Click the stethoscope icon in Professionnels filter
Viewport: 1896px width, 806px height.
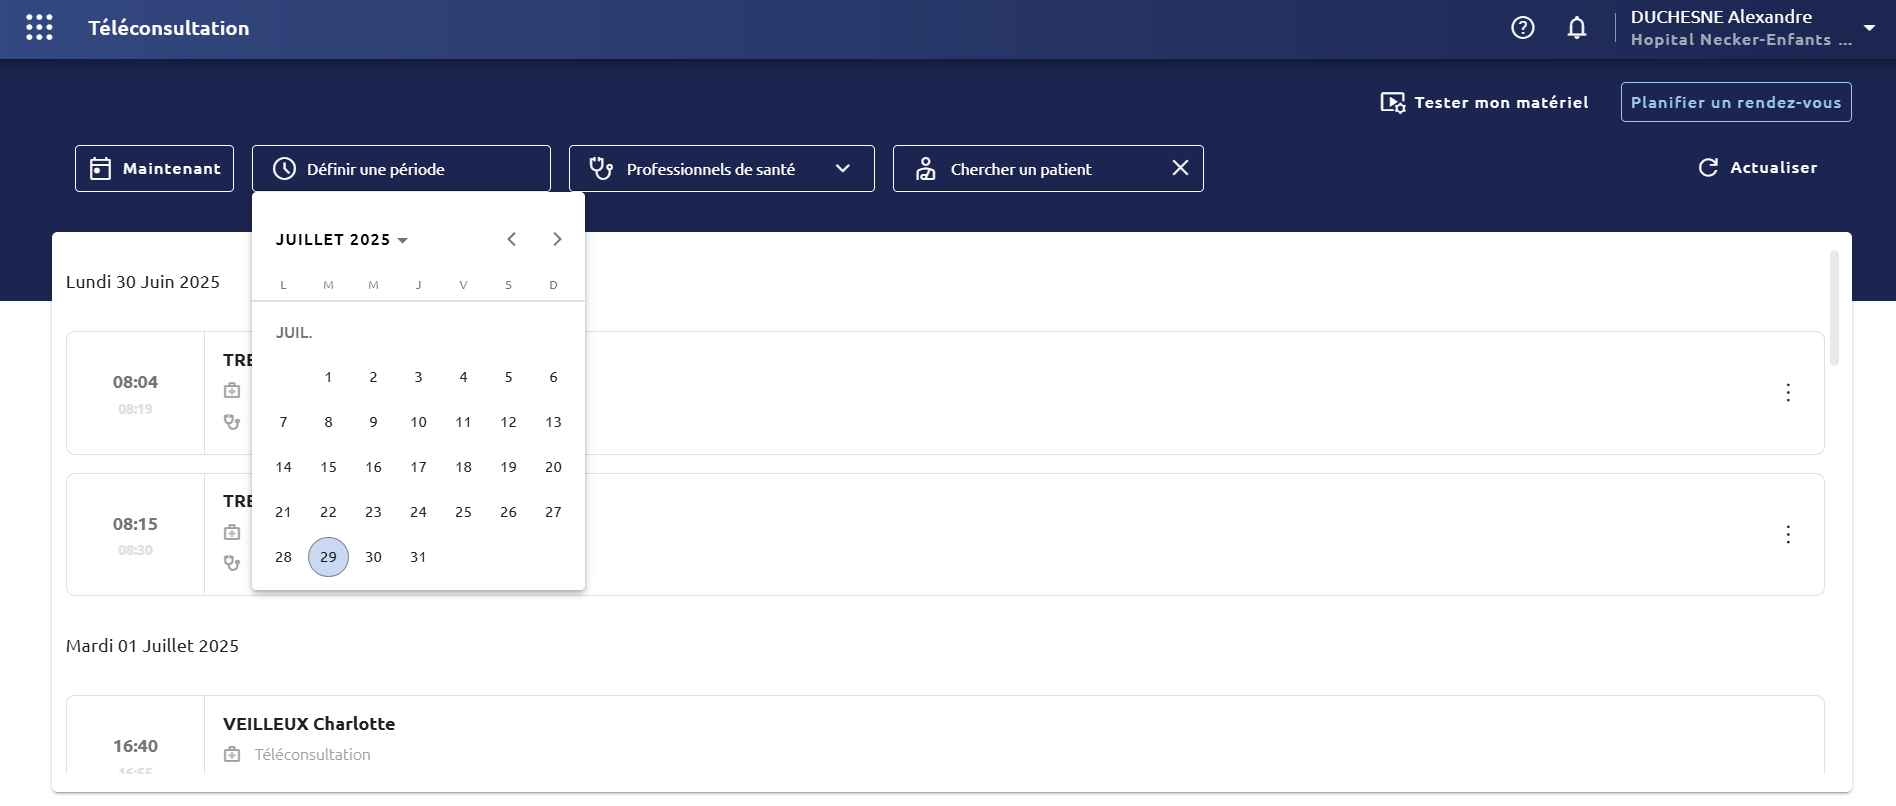click(x=601, y=168)
